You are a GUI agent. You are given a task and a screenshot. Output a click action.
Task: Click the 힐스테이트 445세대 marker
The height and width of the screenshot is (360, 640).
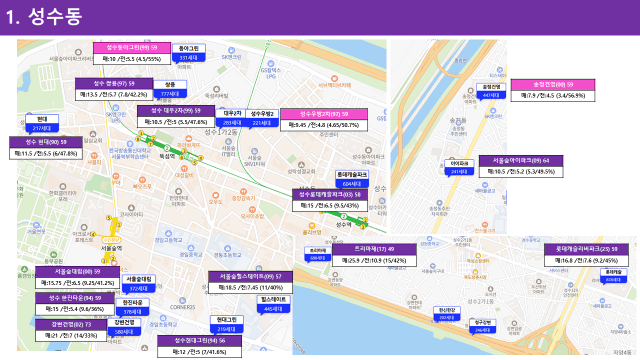[x=273, y=304]
